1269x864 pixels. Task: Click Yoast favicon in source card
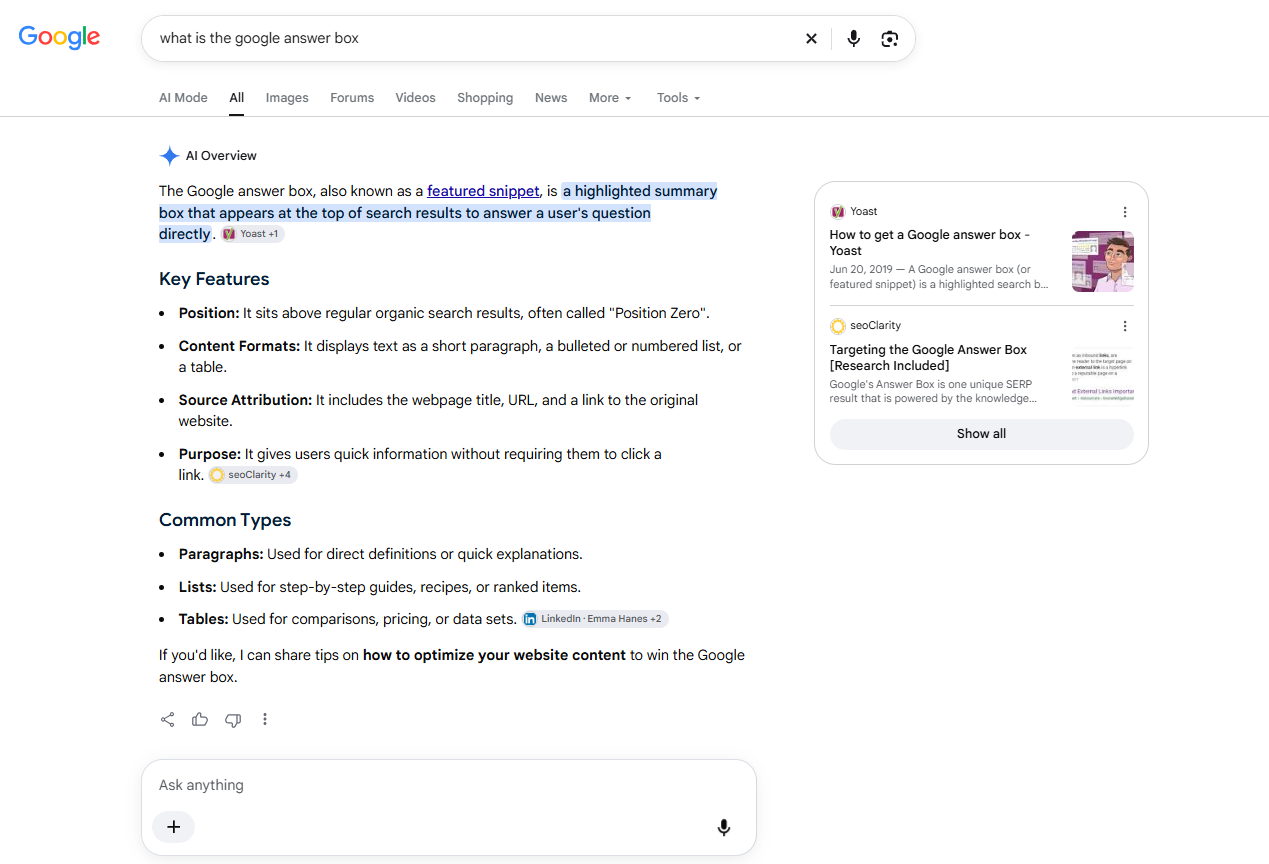click(838, 212)
